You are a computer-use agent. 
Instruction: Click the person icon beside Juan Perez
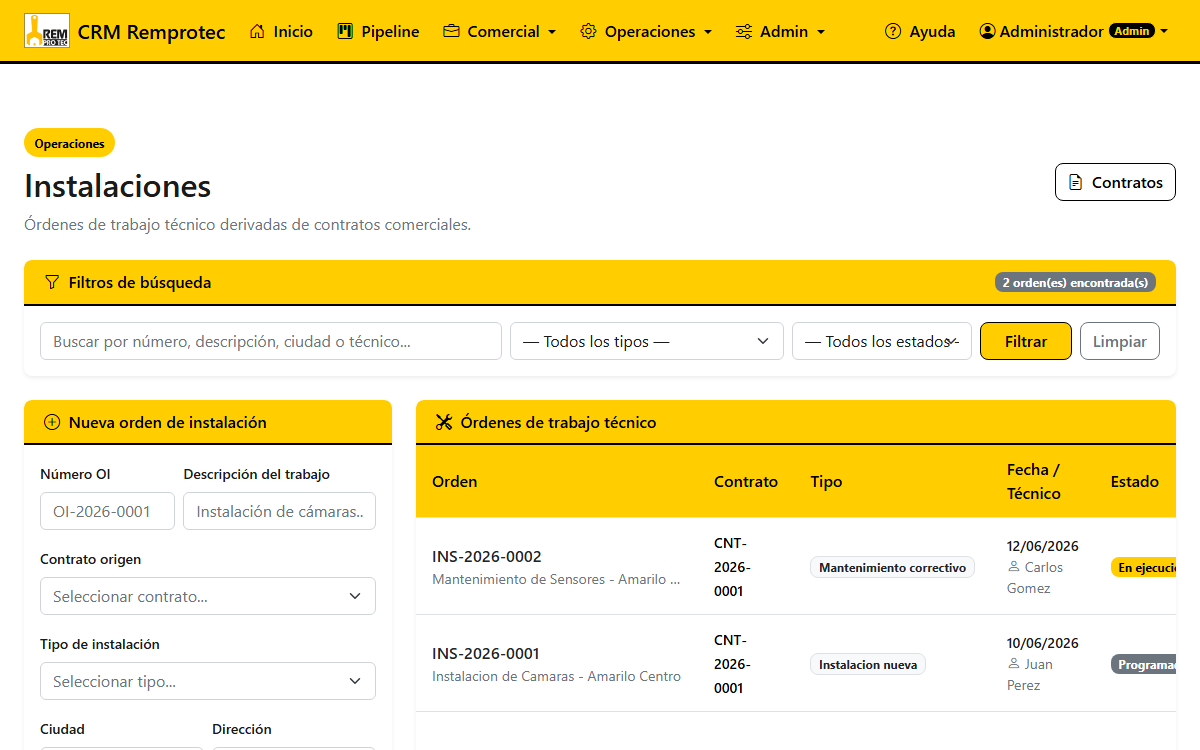(1014, 664)
